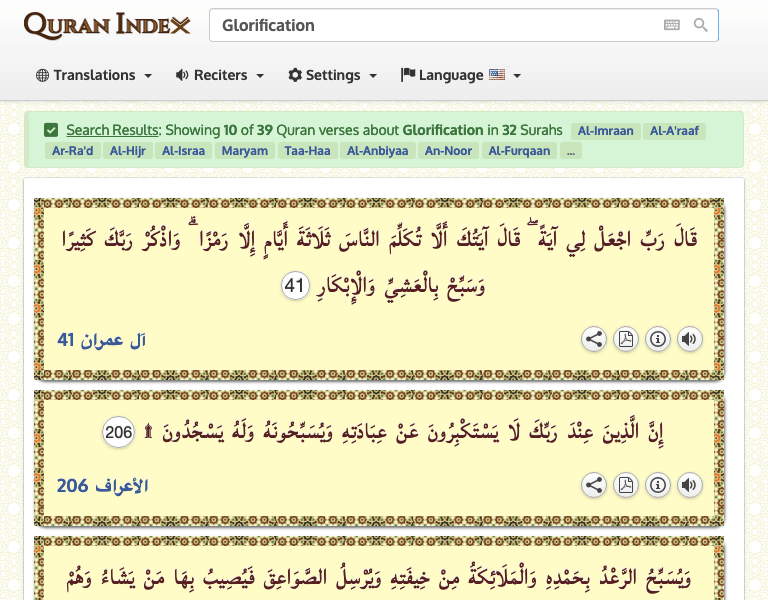This screenshot has width=768, height=600.
Task: Open the virtual keyboard in search box
Action: tap(671, 25)
